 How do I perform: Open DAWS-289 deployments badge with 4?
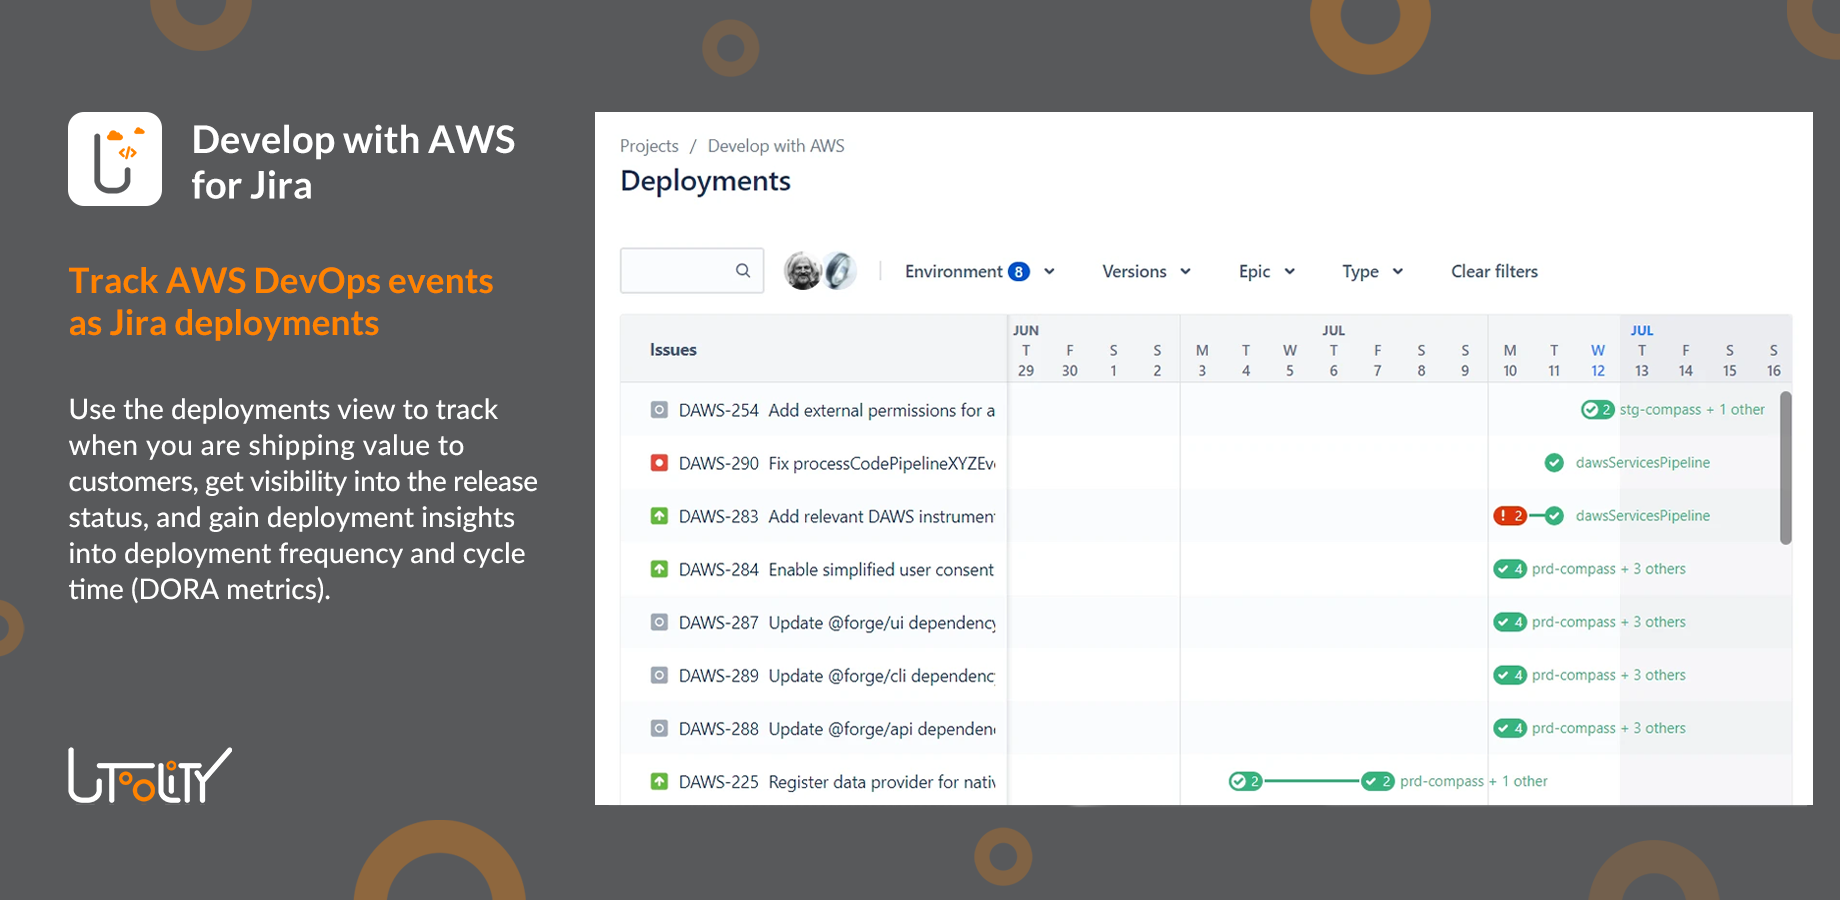[x=1510, y=675]
